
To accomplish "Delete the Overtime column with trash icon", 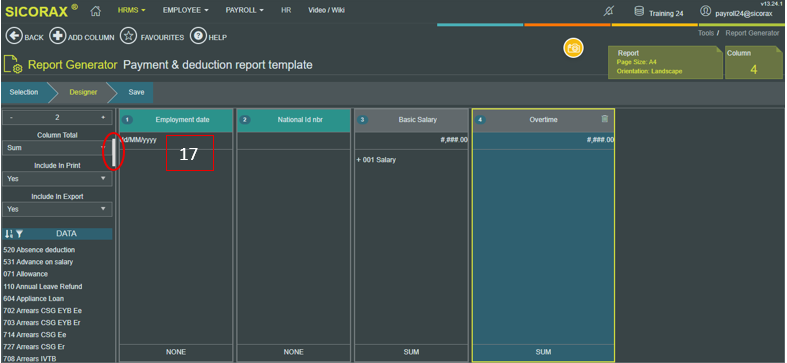I will coord(605,119).
